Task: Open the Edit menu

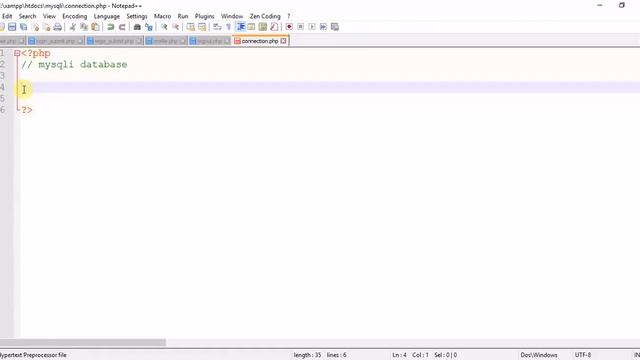Action: 7,16
